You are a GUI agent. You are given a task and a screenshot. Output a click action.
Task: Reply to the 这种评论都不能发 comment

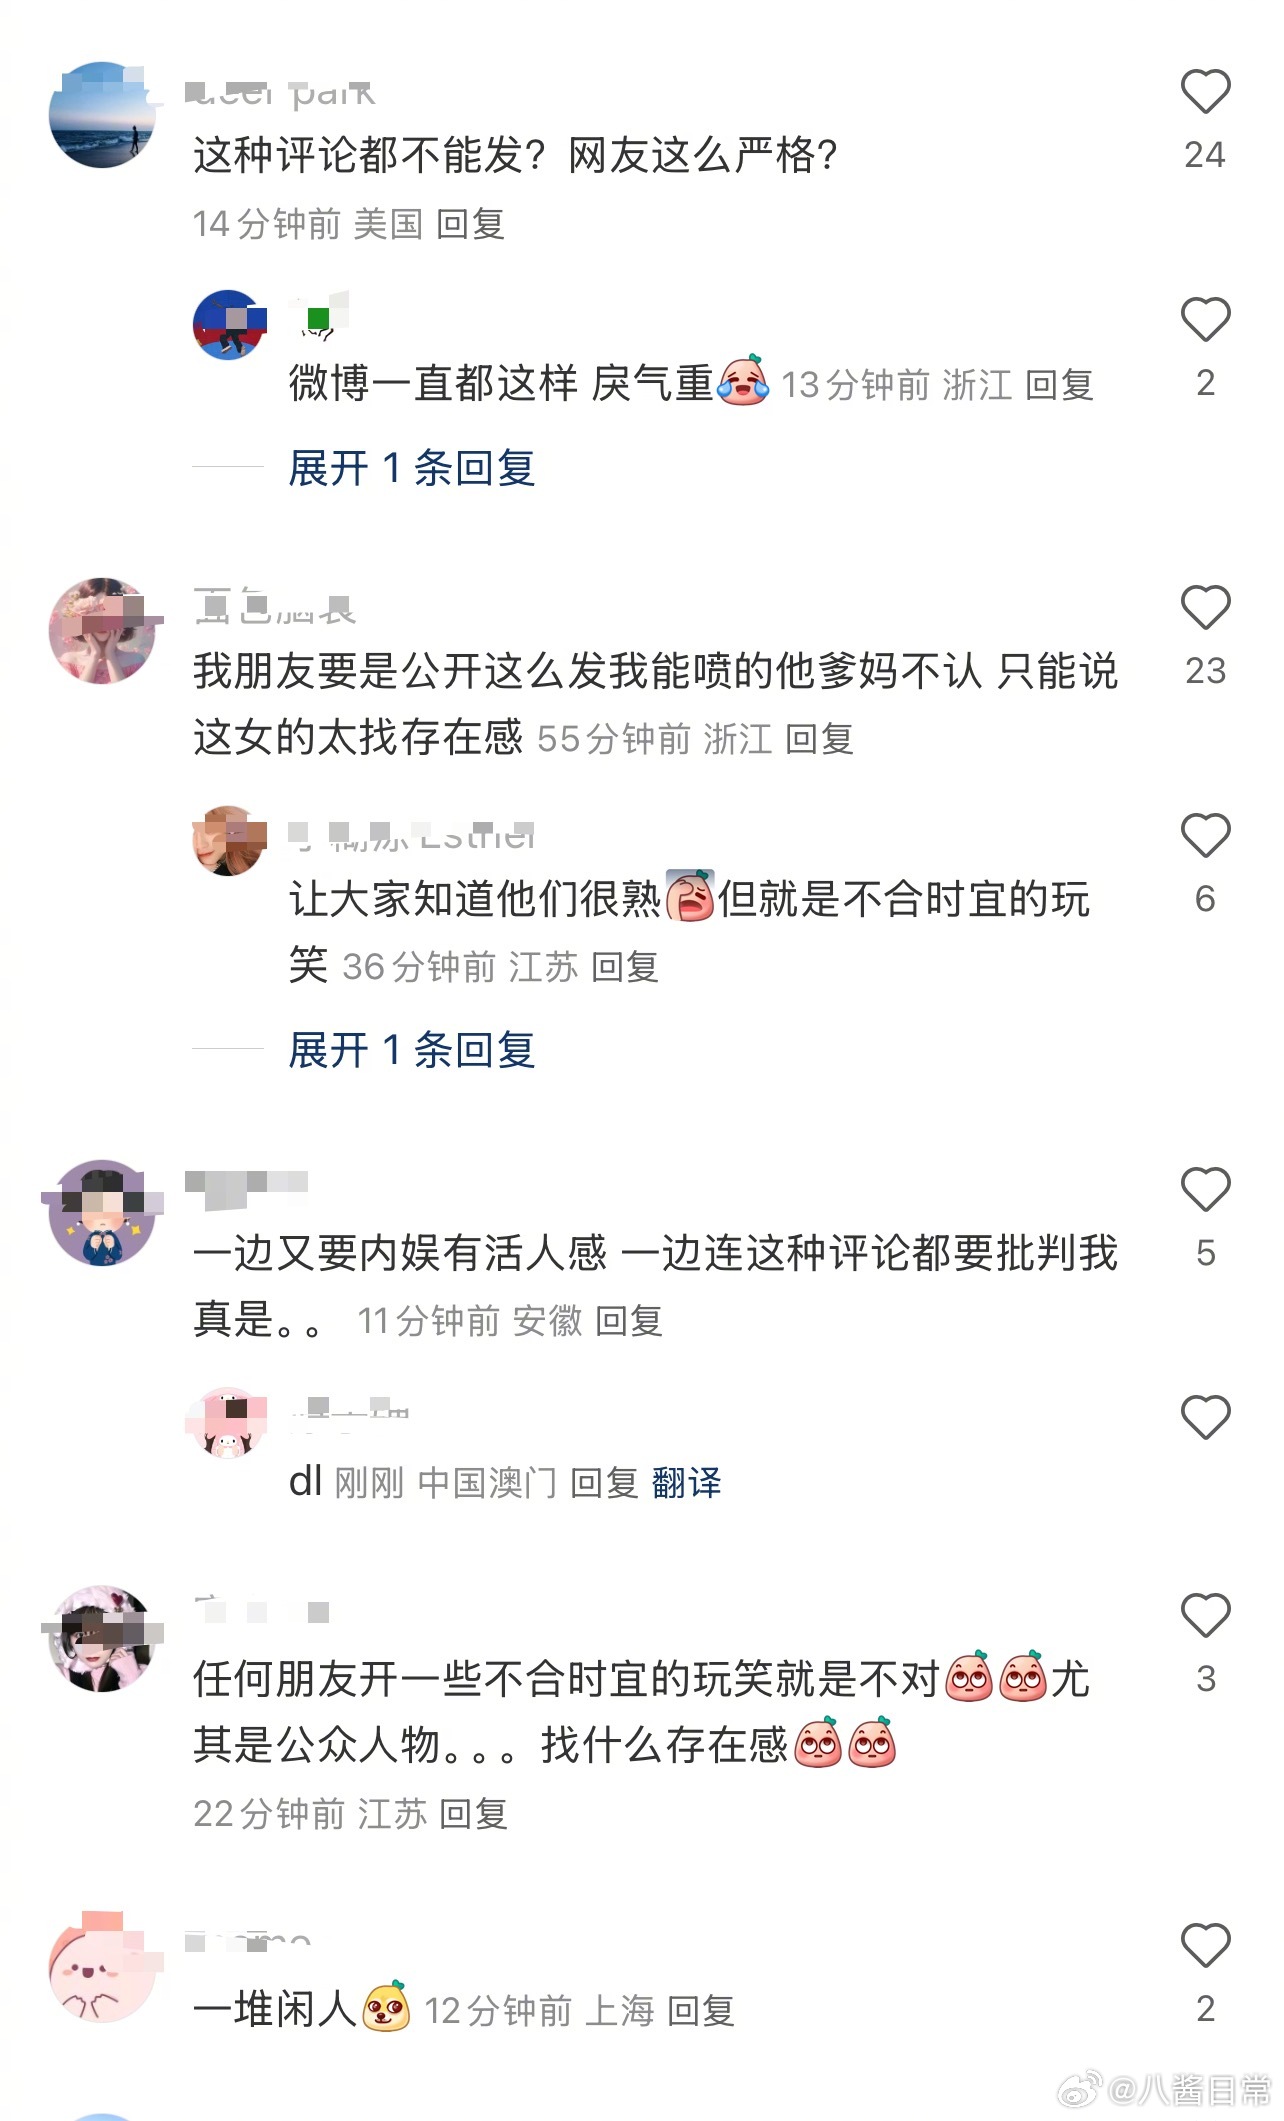(x=470, y=224)
